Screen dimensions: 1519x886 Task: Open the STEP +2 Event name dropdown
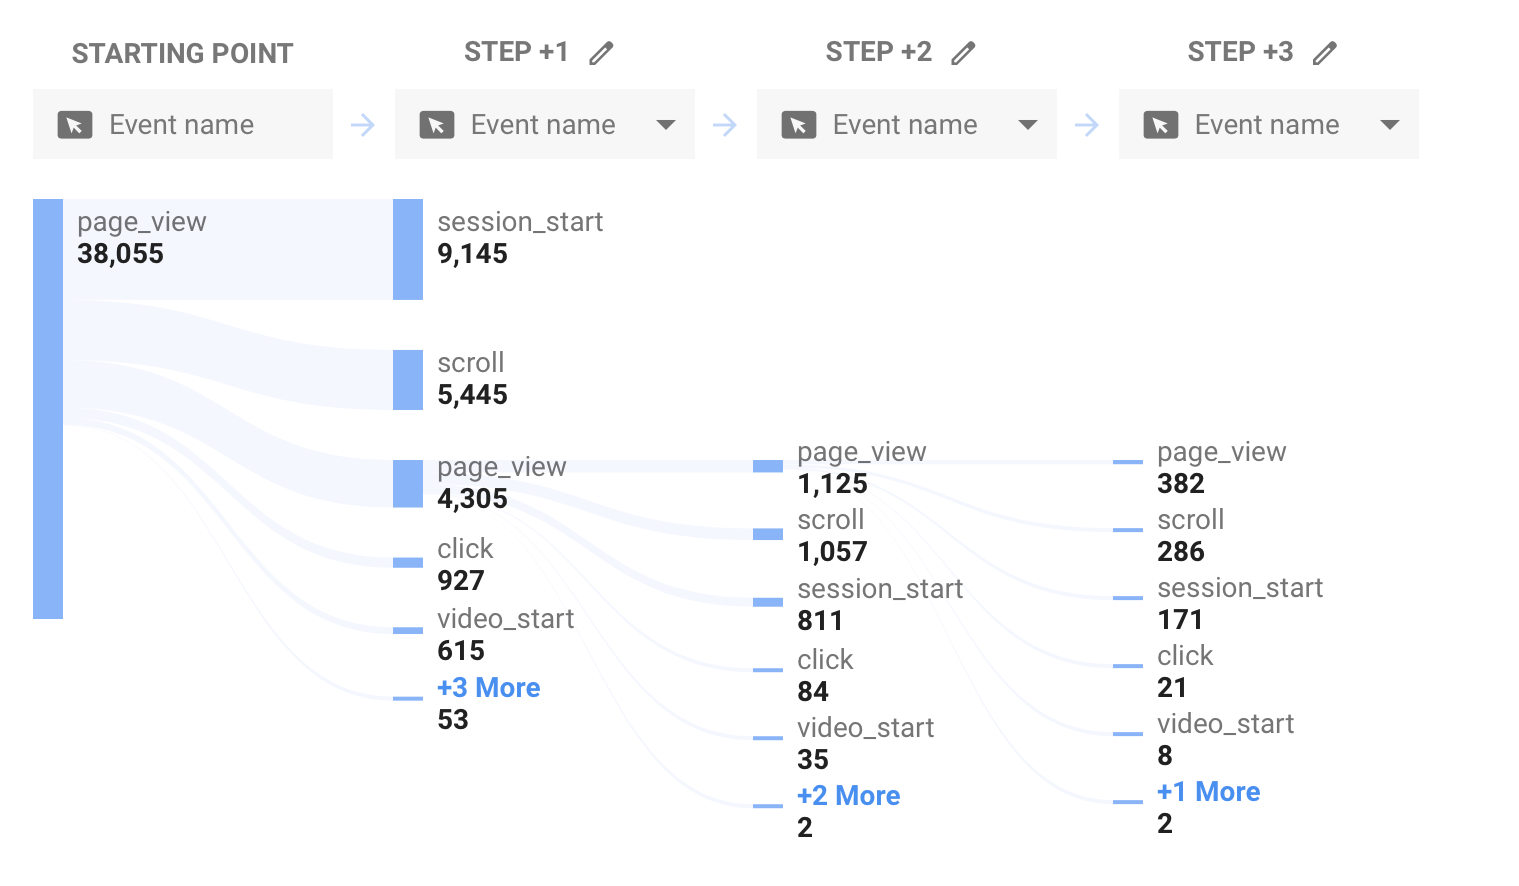click(x=907, y=124)
